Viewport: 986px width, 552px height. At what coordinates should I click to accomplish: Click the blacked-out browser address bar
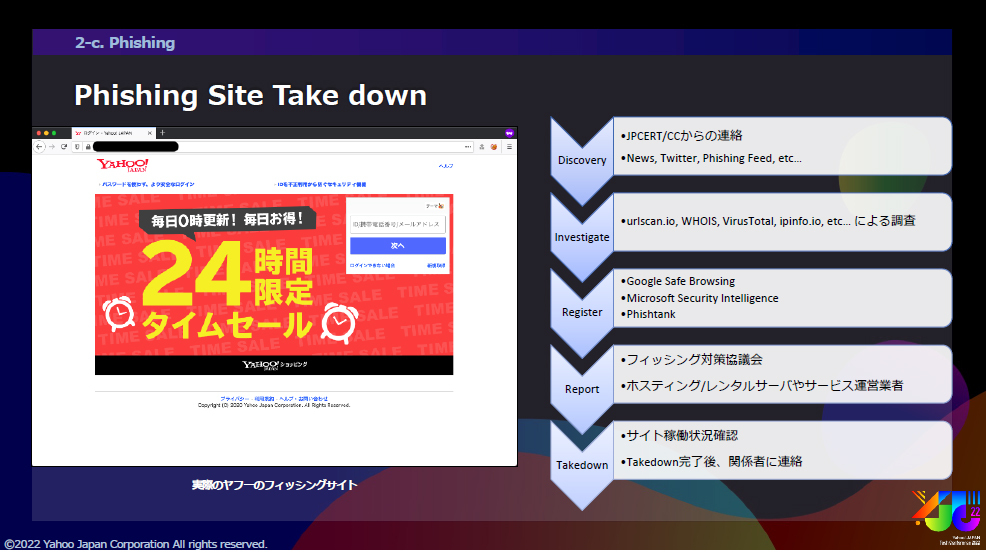135,146
